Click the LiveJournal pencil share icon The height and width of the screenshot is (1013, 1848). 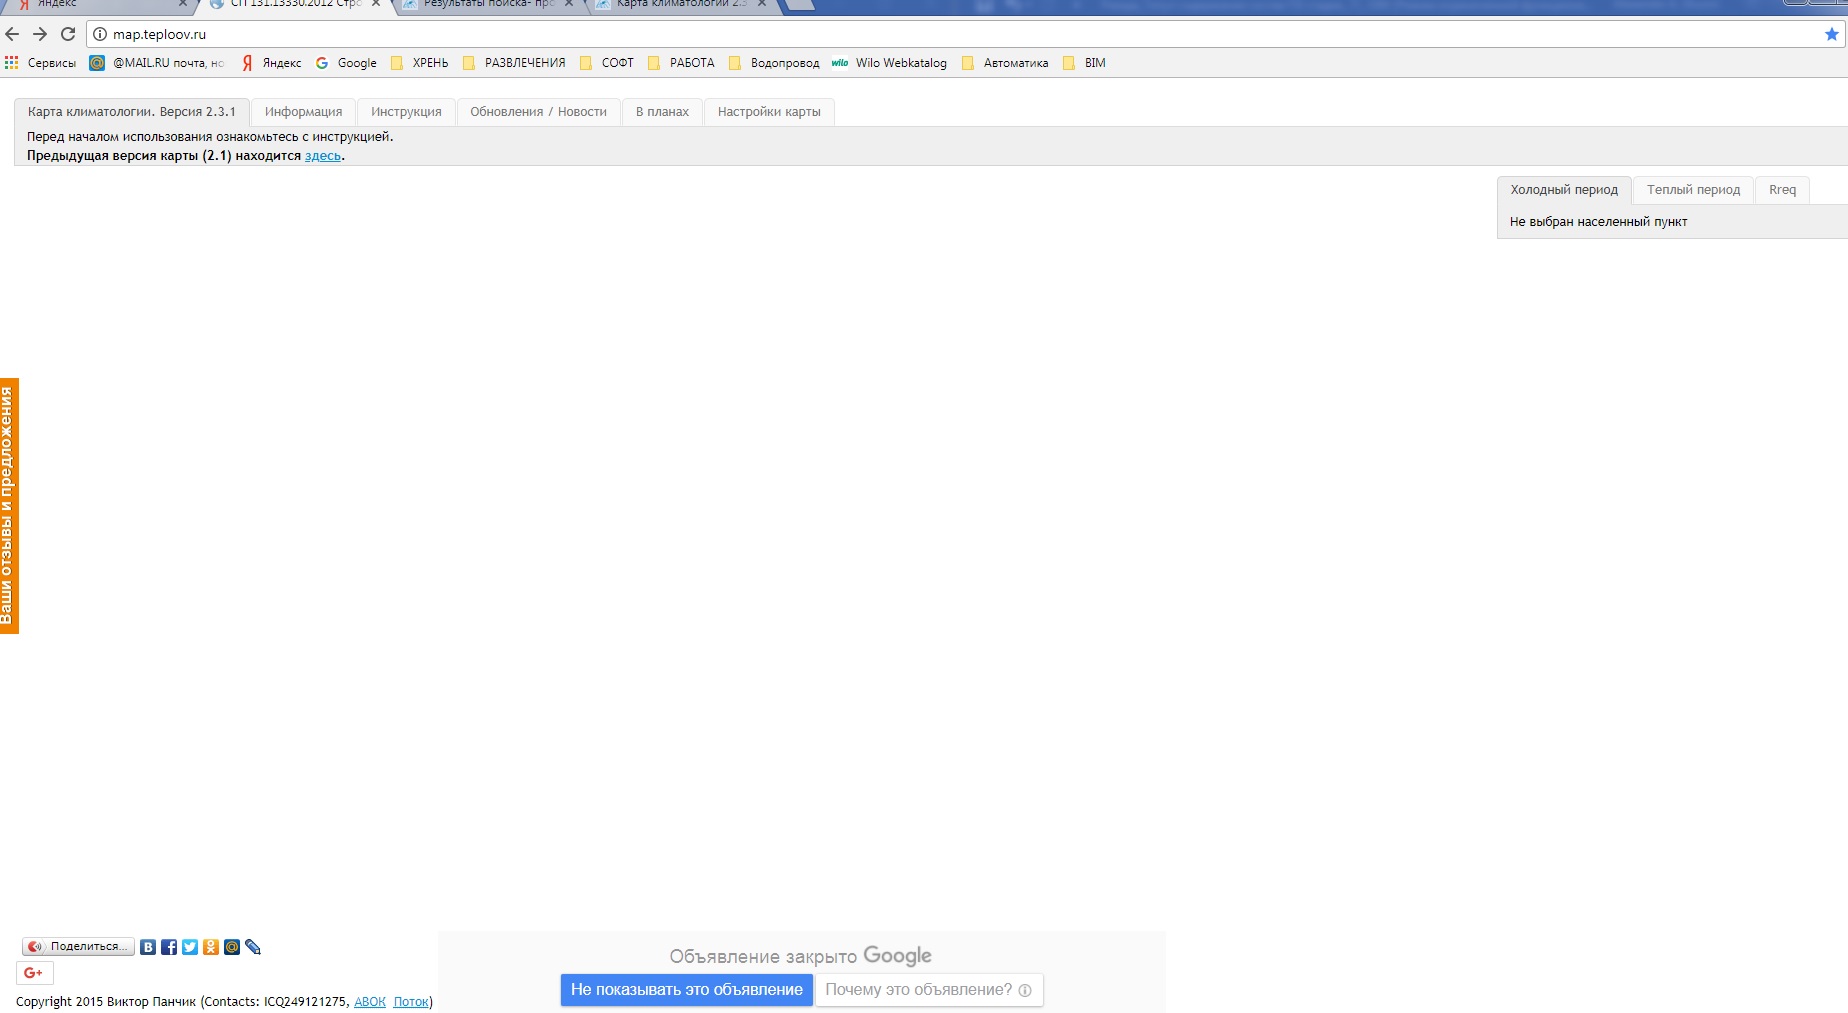[253, 947]
